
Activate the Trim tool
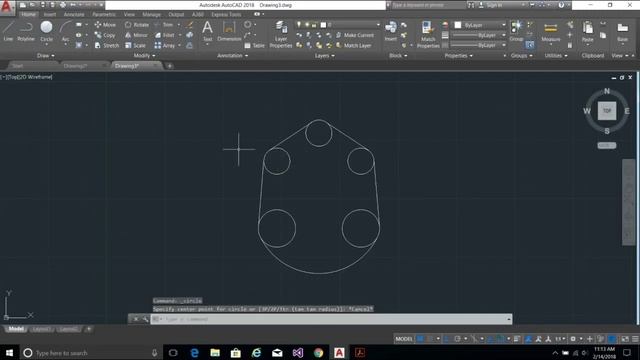[164, 24]
